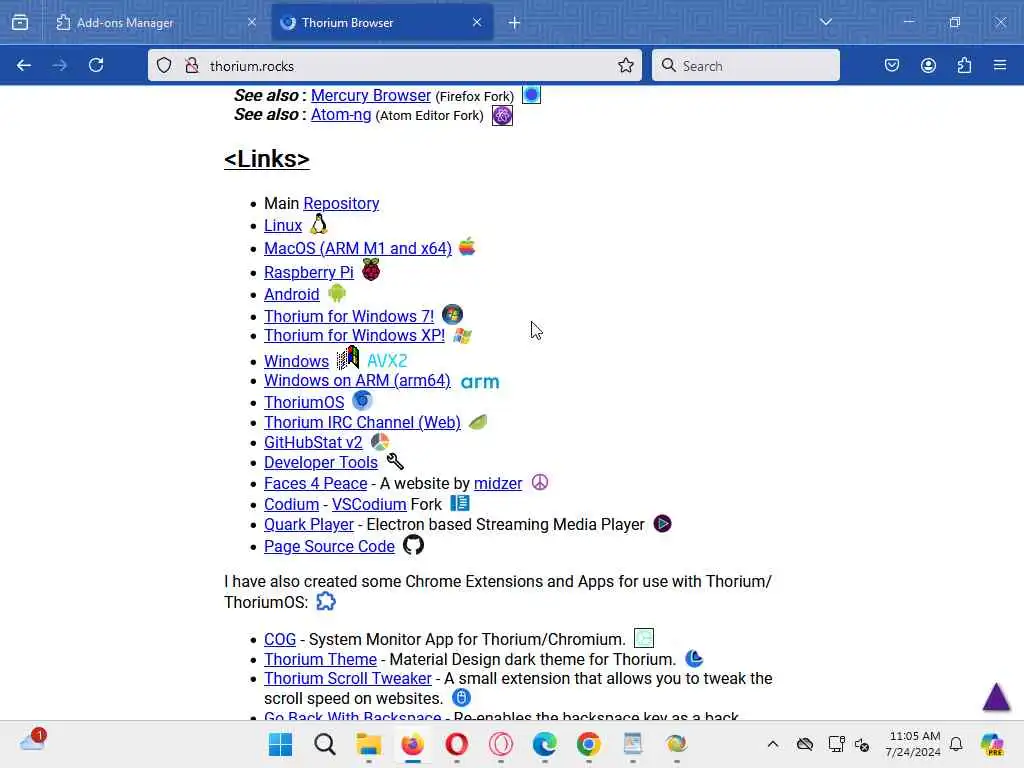
Task: Click the purple scroll-to-top triangle
Action: tap(997, 697)
